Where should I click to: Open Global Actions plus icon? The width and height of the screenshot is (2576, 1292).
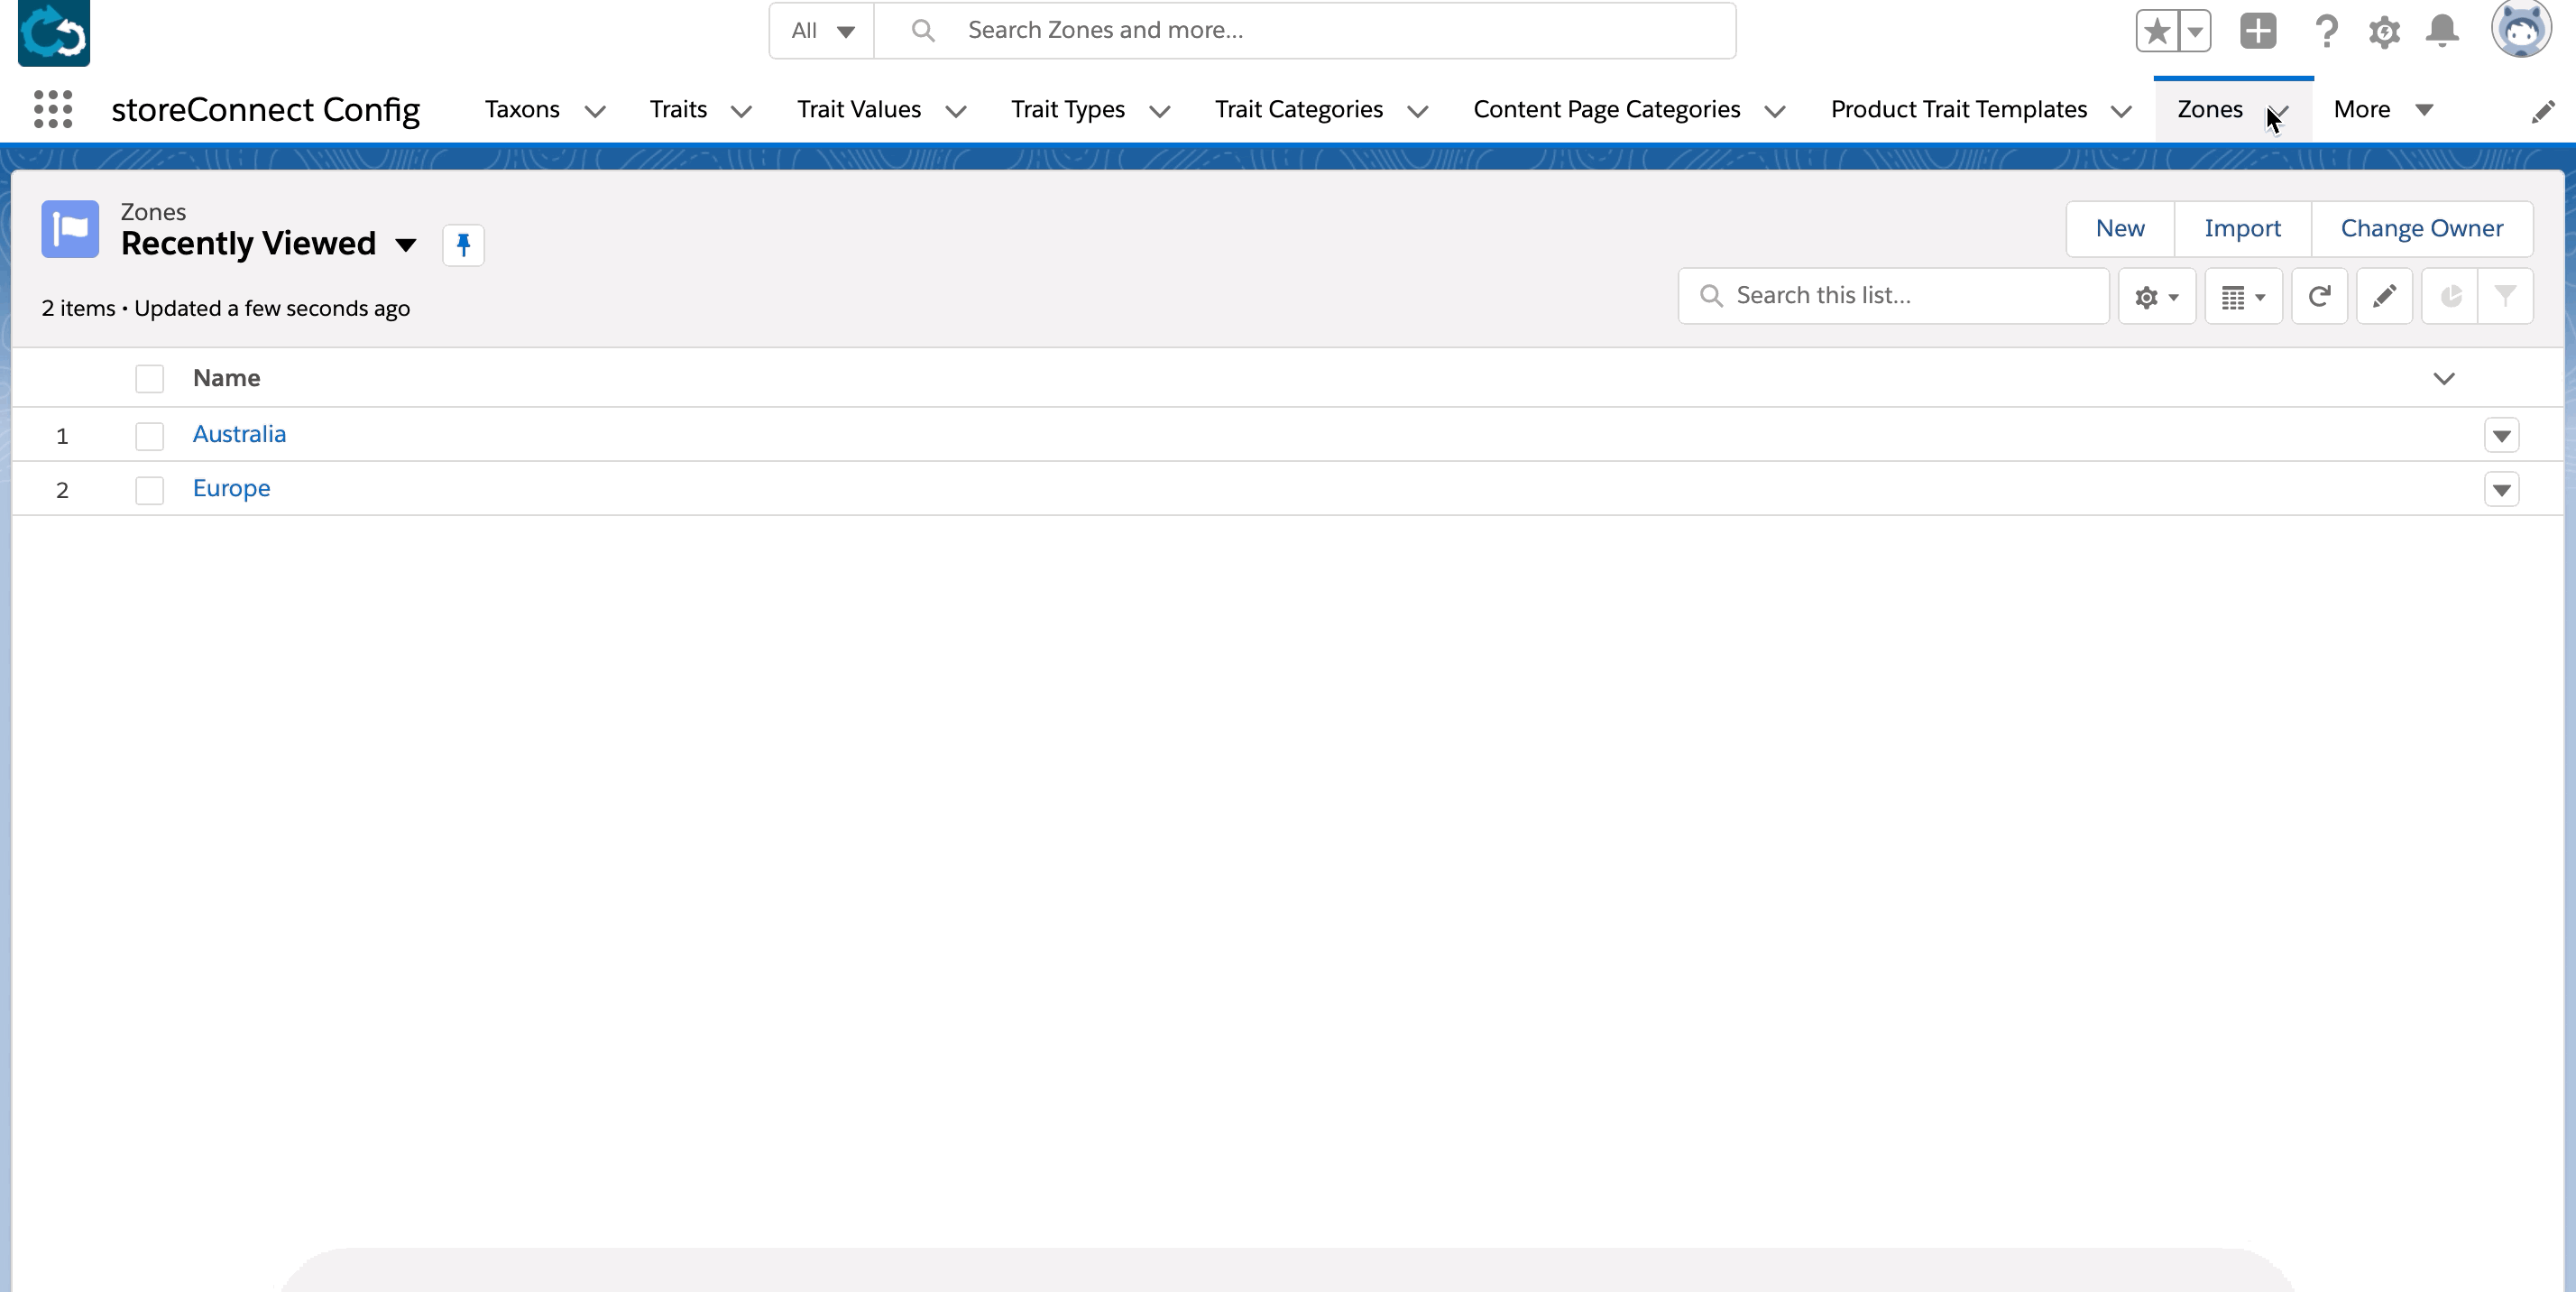tap(2258, 31)
